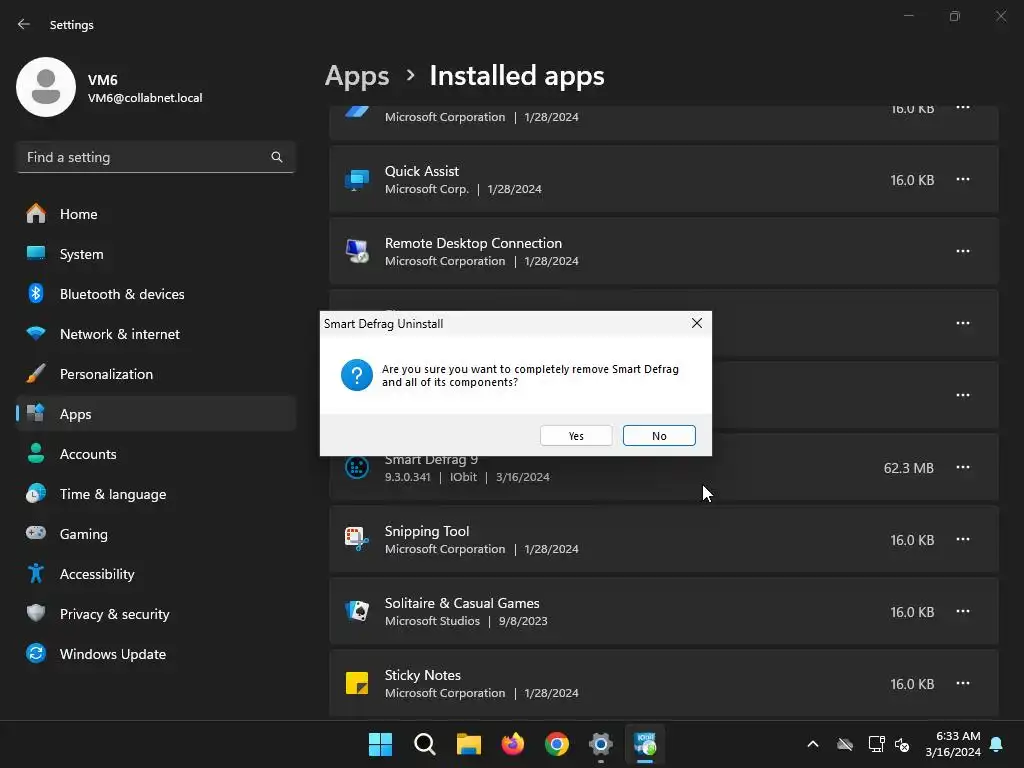Open taskbar Search
Screen dimensions: 1024x768
pyautogui.click(x=424, y=744)
